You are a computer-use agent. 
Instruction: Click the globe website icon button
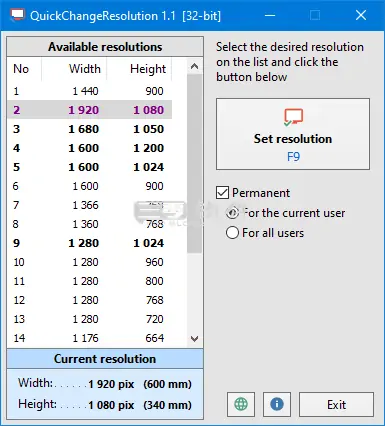click(241, 404)
